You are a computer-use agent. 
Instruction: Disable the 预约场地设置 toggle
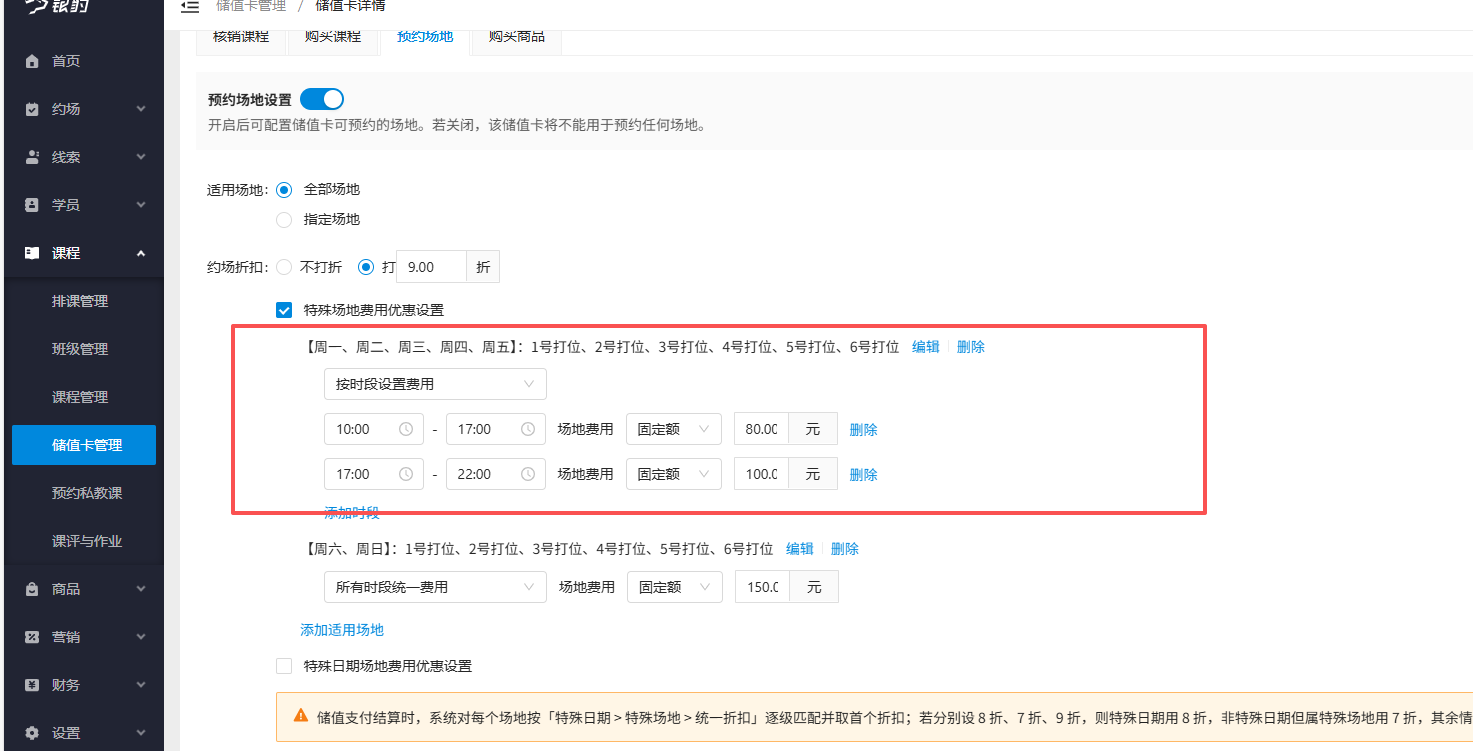pos(321,100)
